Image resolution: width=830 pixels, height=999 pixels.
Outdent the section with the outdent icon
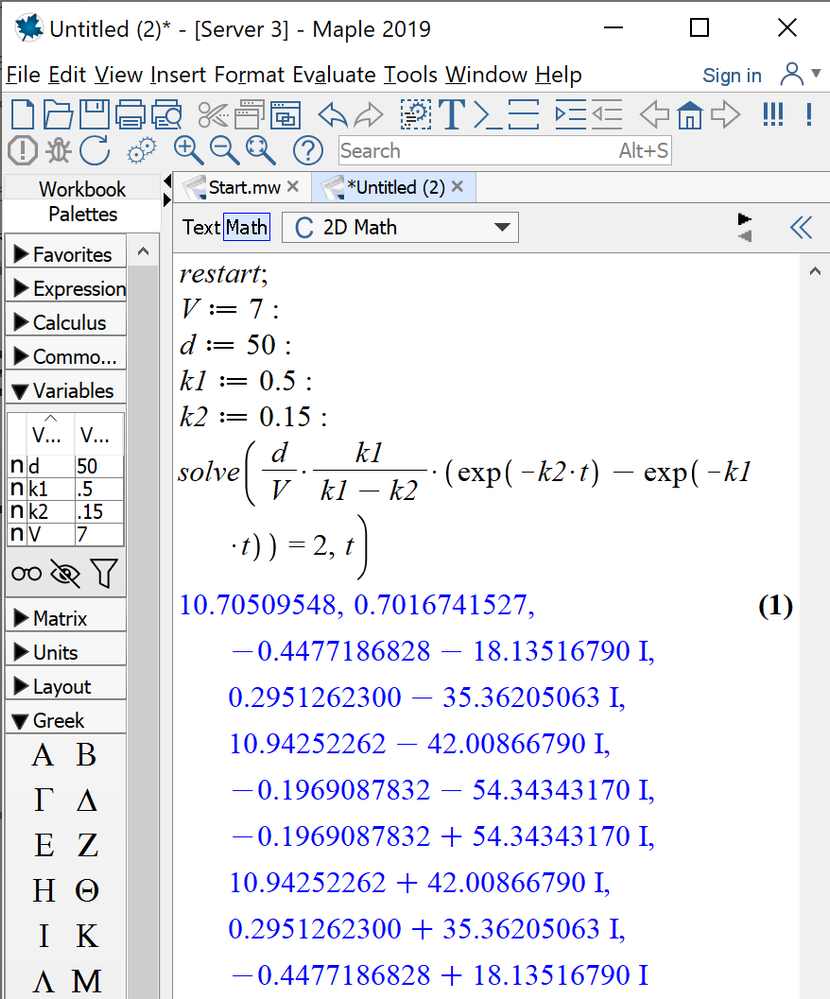606,115
